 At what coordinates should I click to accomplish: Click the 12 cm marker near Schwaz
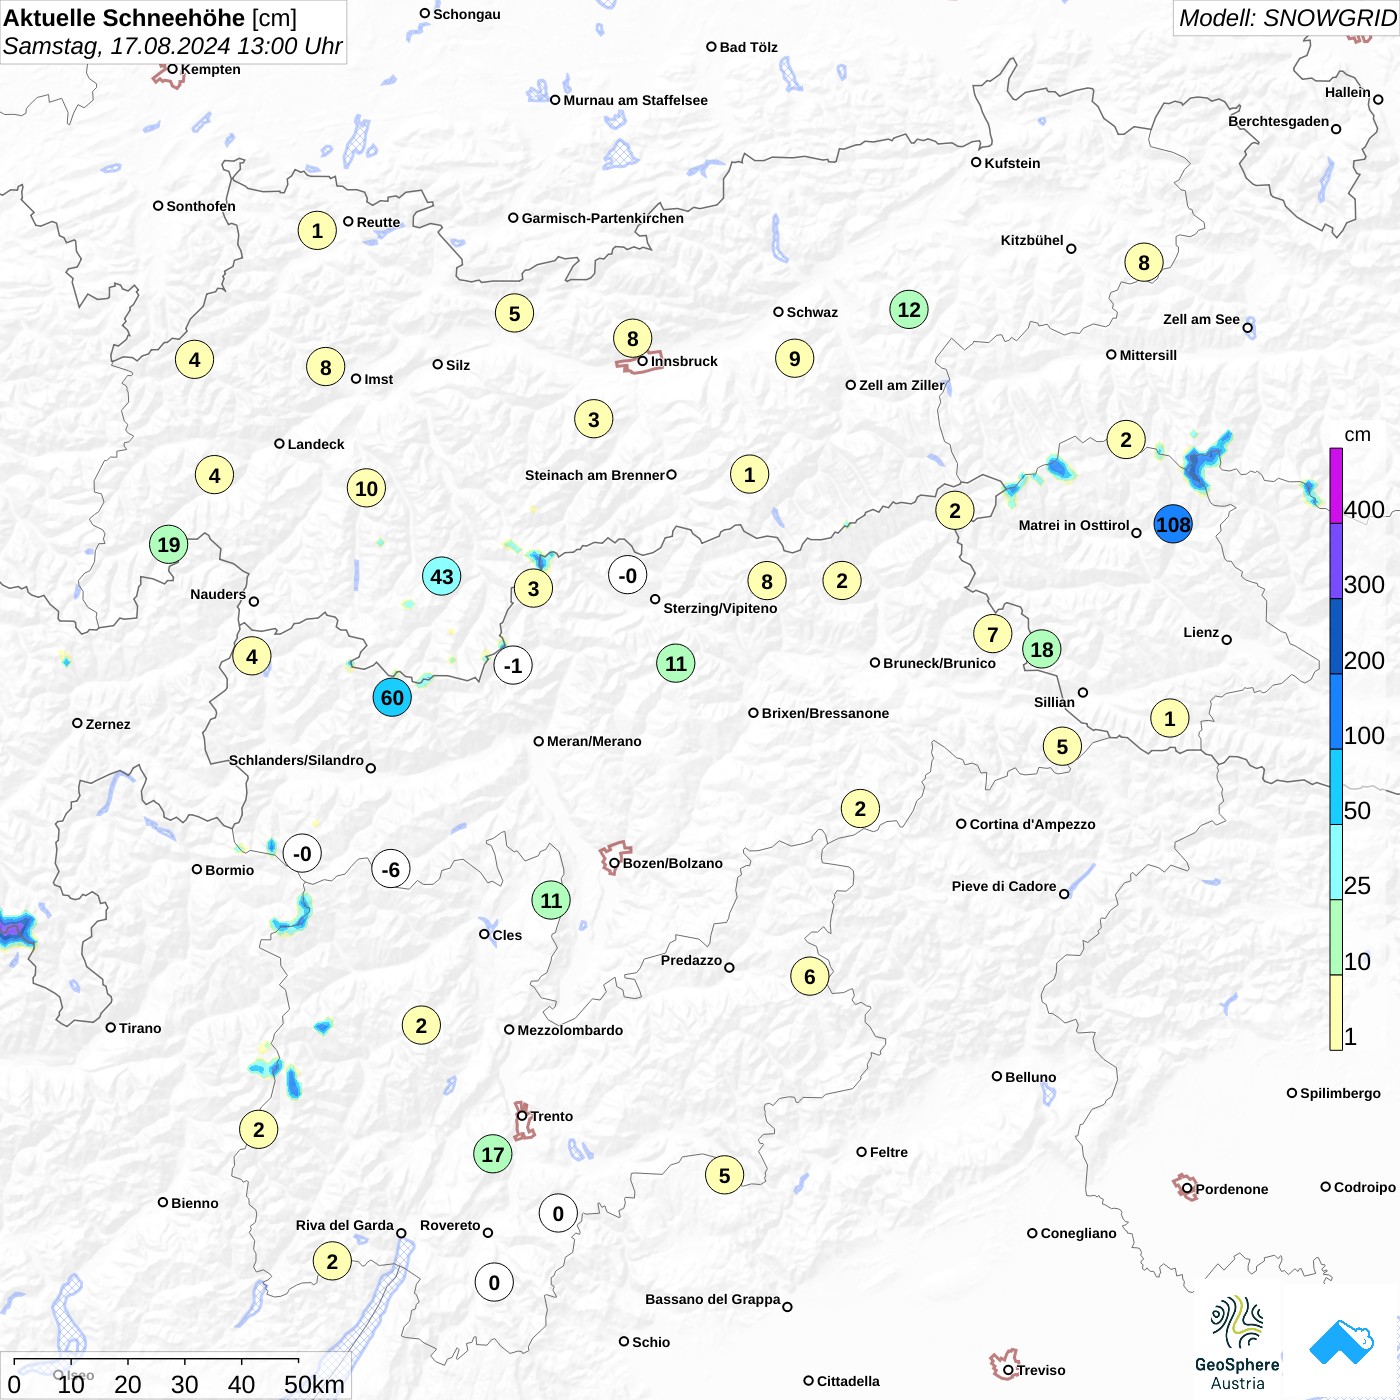click(909, 309)
